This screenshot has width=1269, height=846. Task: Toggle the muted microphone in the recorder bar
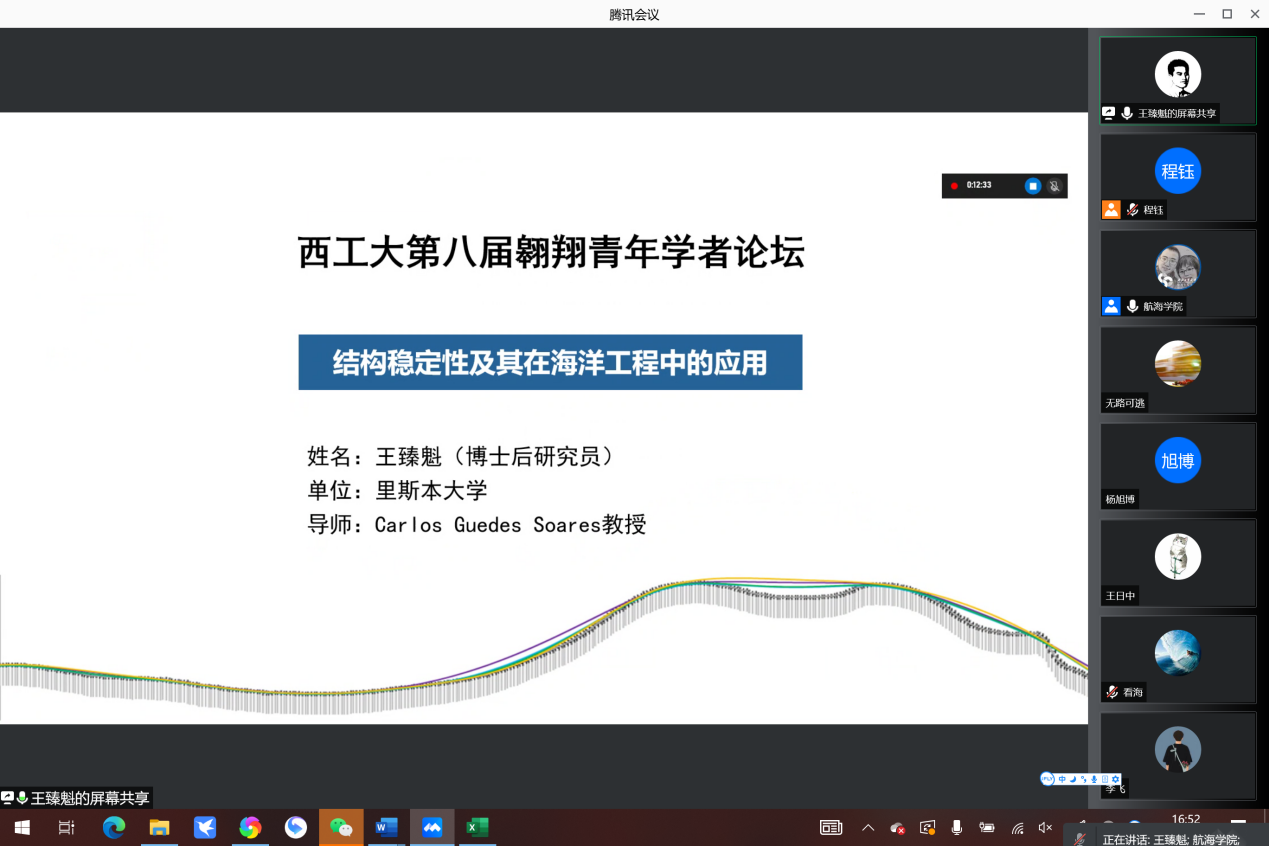[x=1054, y=186]
